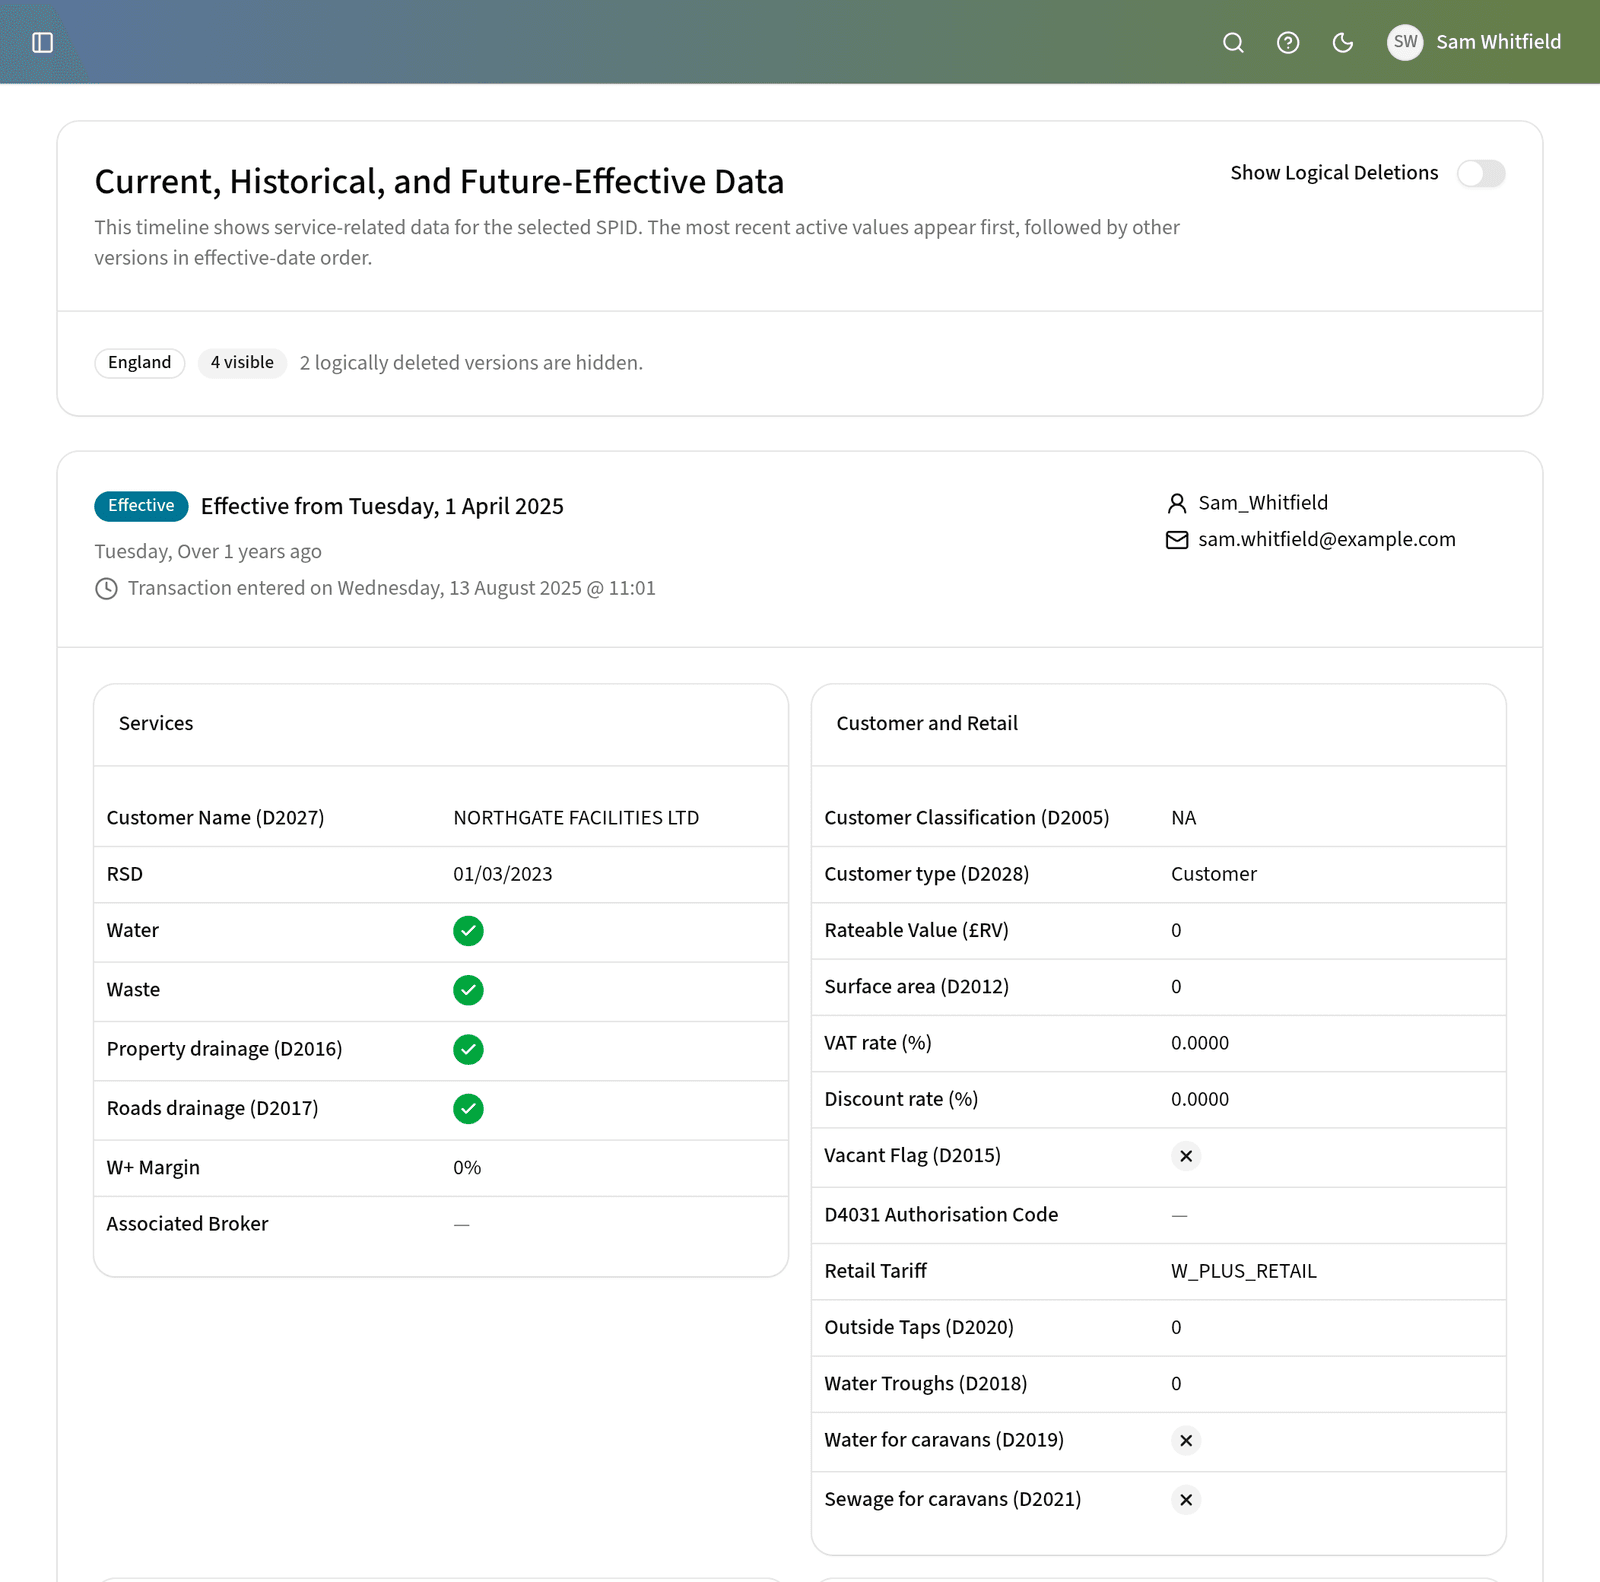Click the Water Troughs (D2018) label
The image size is (1600, 1582).
[925, 1384]
